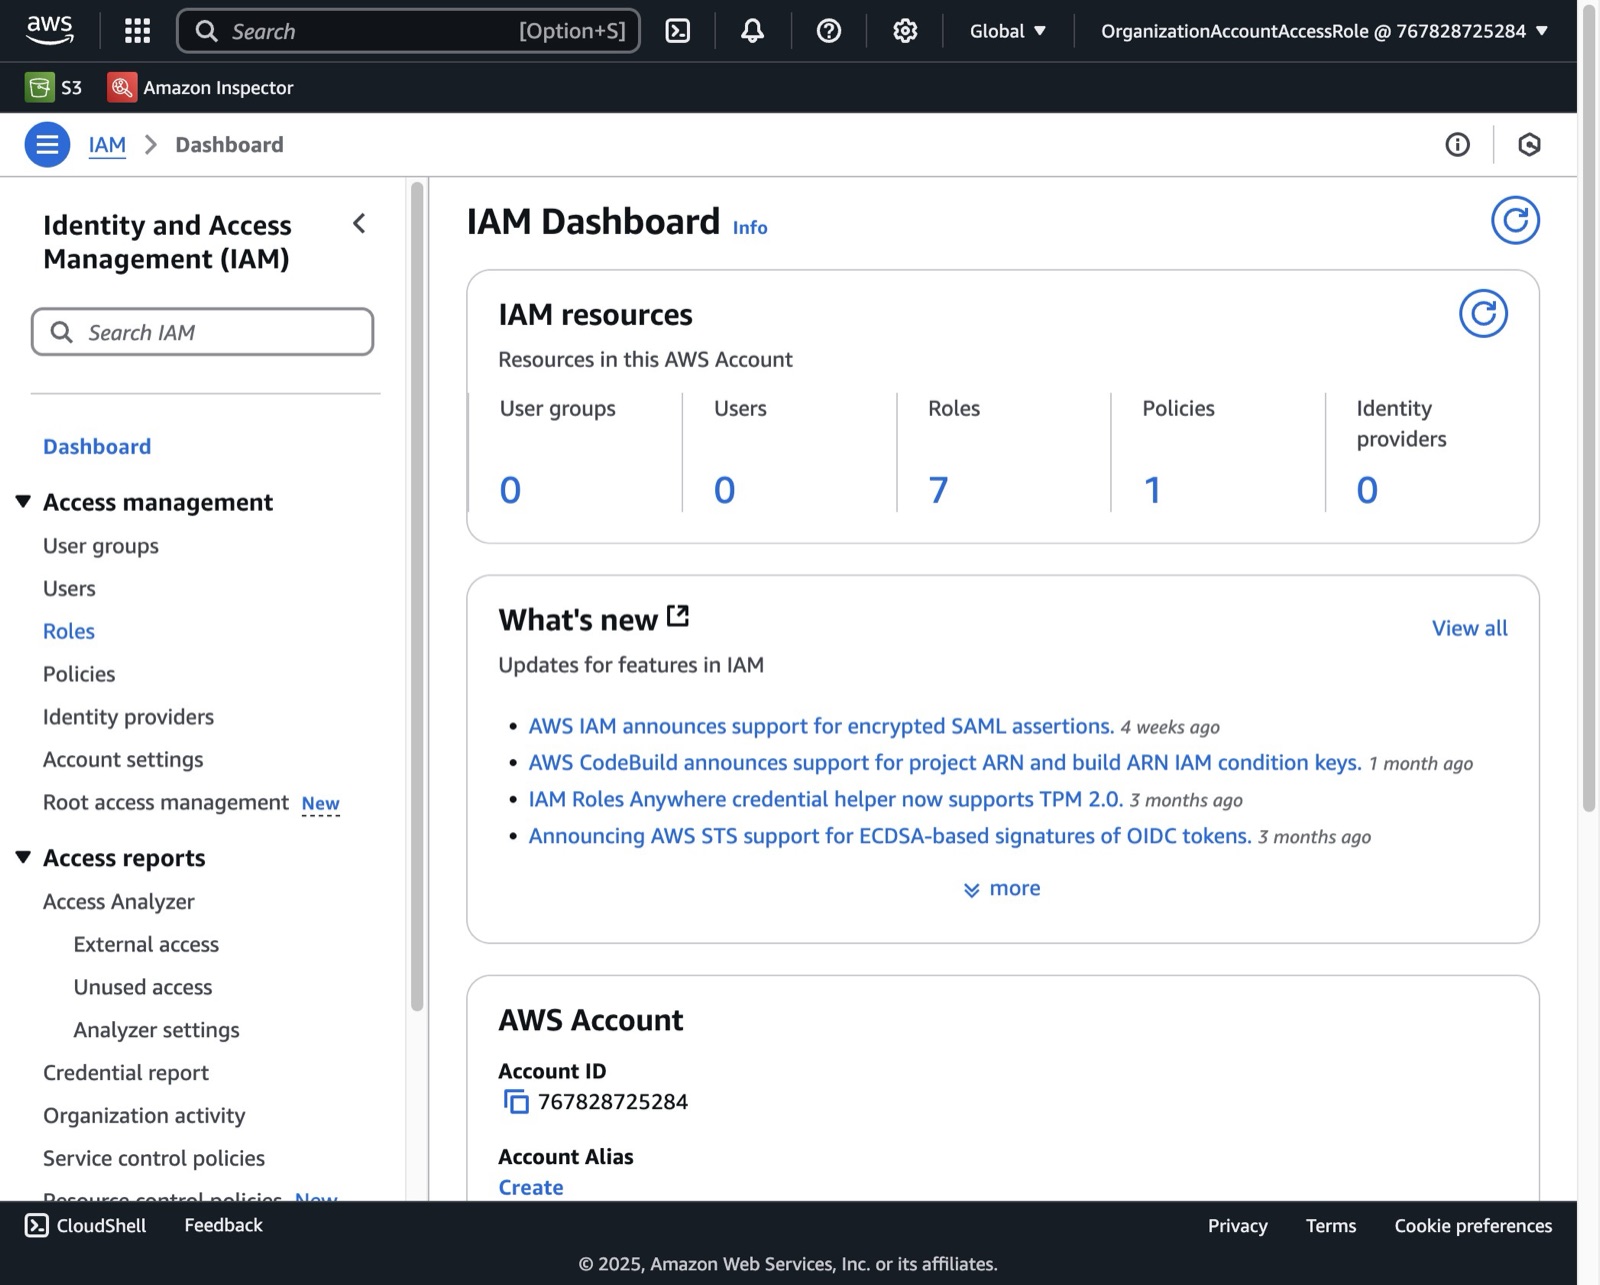Refresh the IAM Dashboard page icon
Image resolution: width=1600 pixels, height=1285 pixels.
(x=1515, y=220)
